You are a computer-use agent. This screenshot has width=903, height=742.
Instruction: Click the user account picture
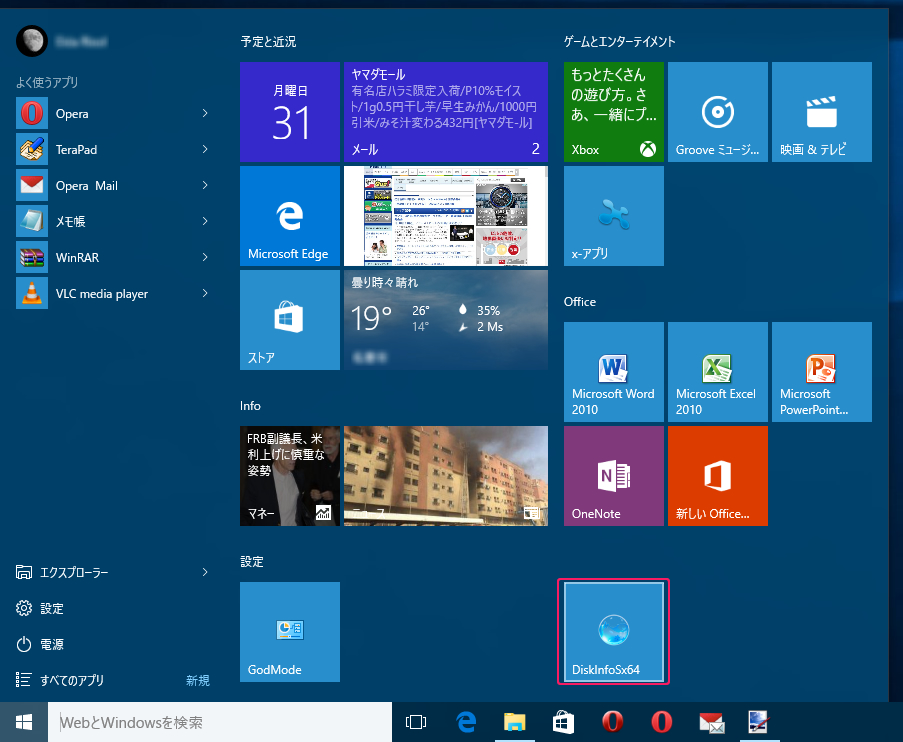click(32, 41)
